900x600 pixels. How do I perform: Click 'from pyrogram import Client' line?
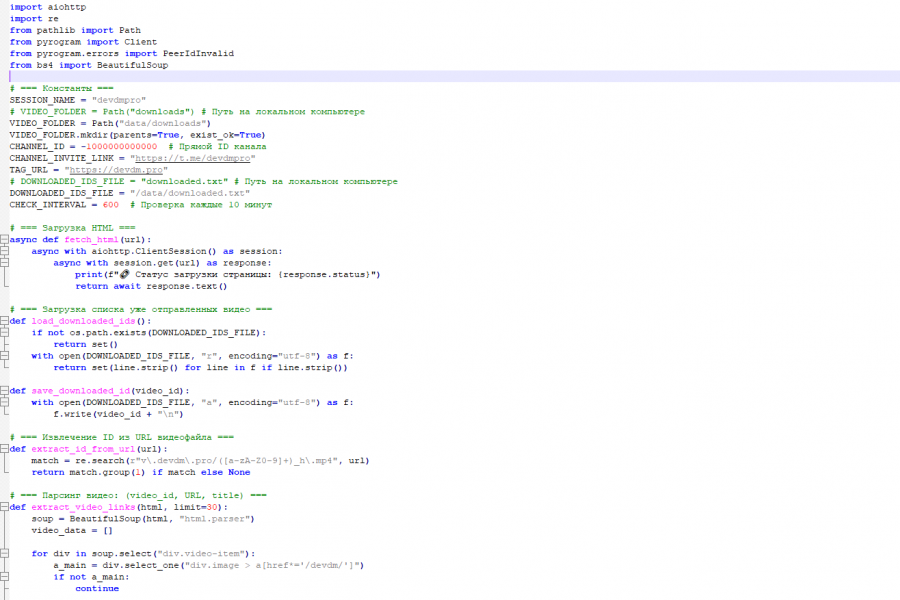coord(83,42)
